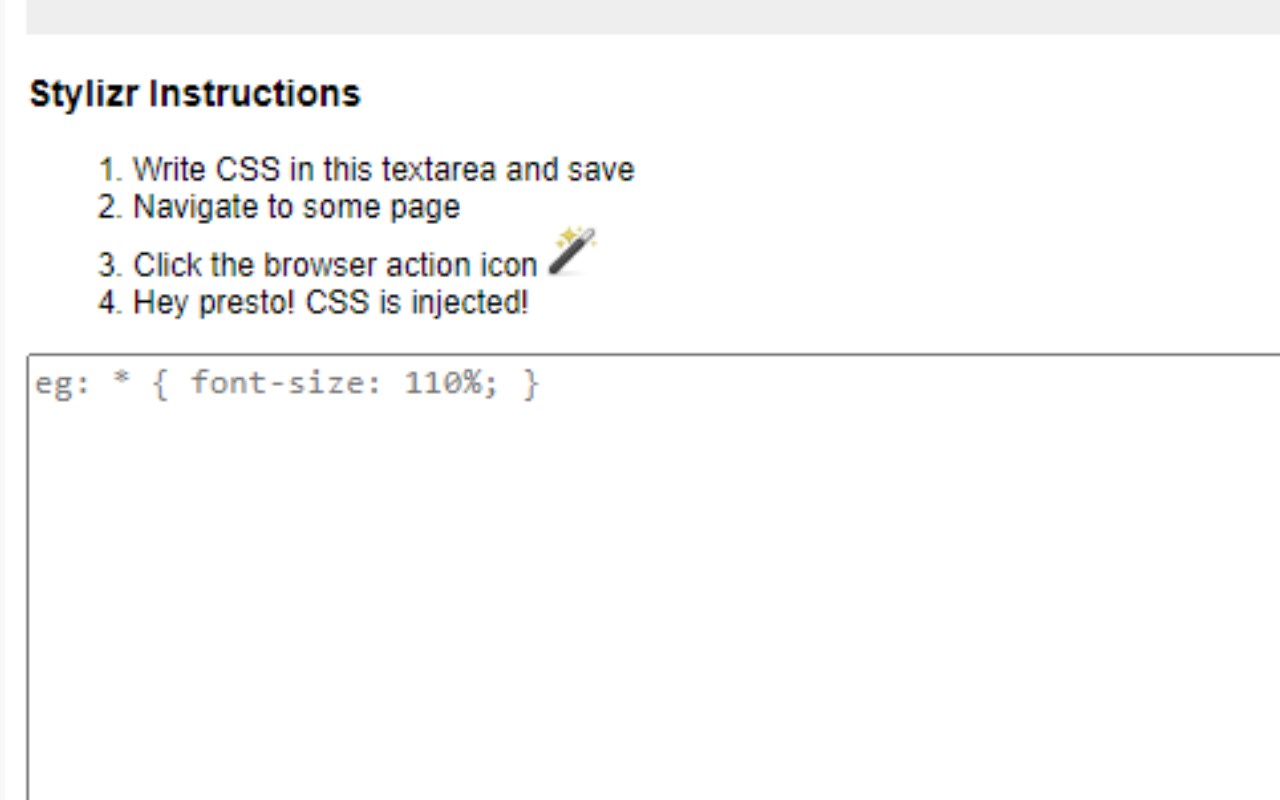
Task: Click the 'Click the browser action icon' text
Action: click(x=334, y=265)
